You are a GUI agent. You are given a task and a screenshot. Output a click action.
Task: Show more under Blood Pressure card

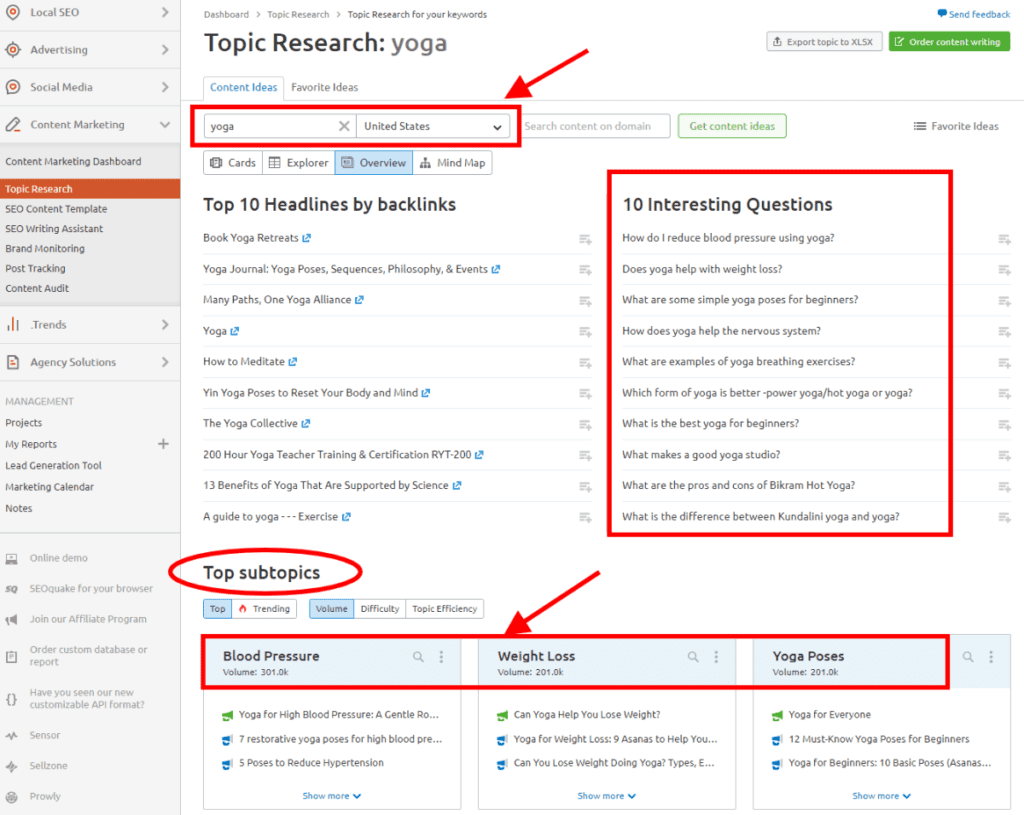click(332, 796)
